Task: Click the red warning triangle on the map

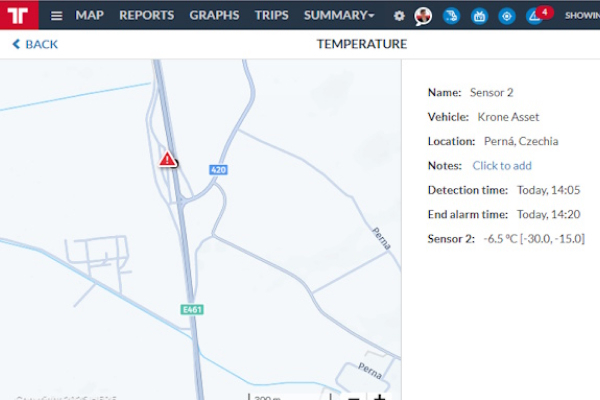Action: (168, 160)
